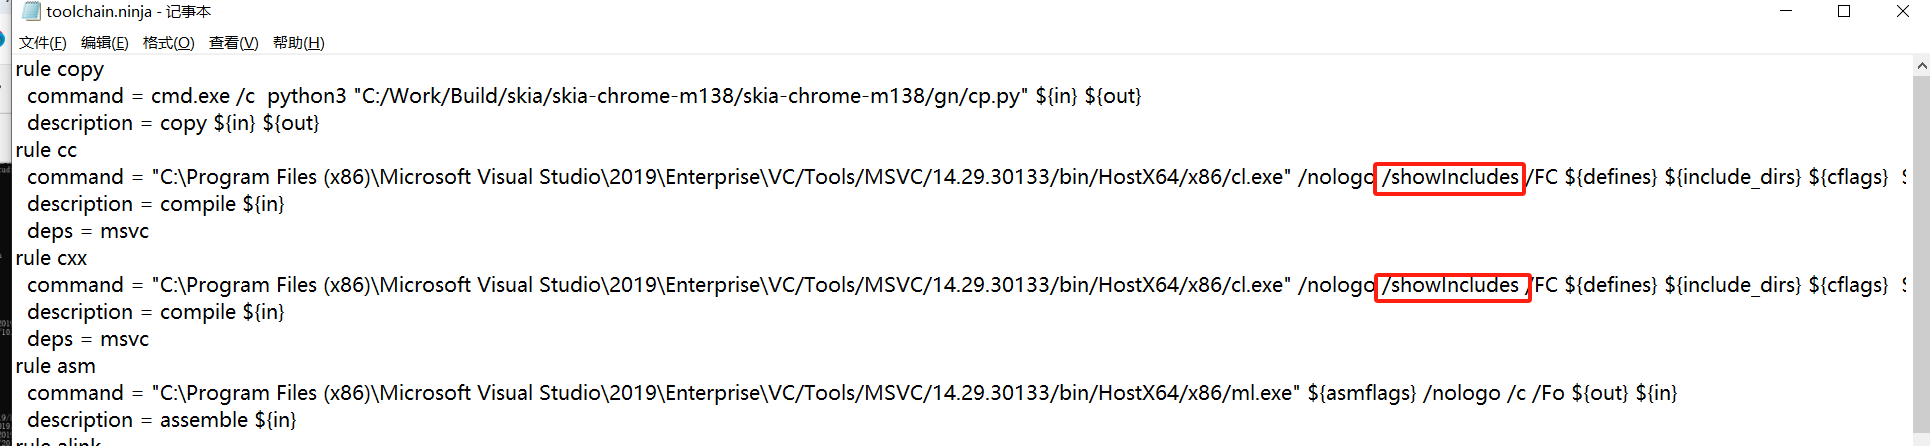Click the "description = assemble ${in}" line

(x=162, y=420)
